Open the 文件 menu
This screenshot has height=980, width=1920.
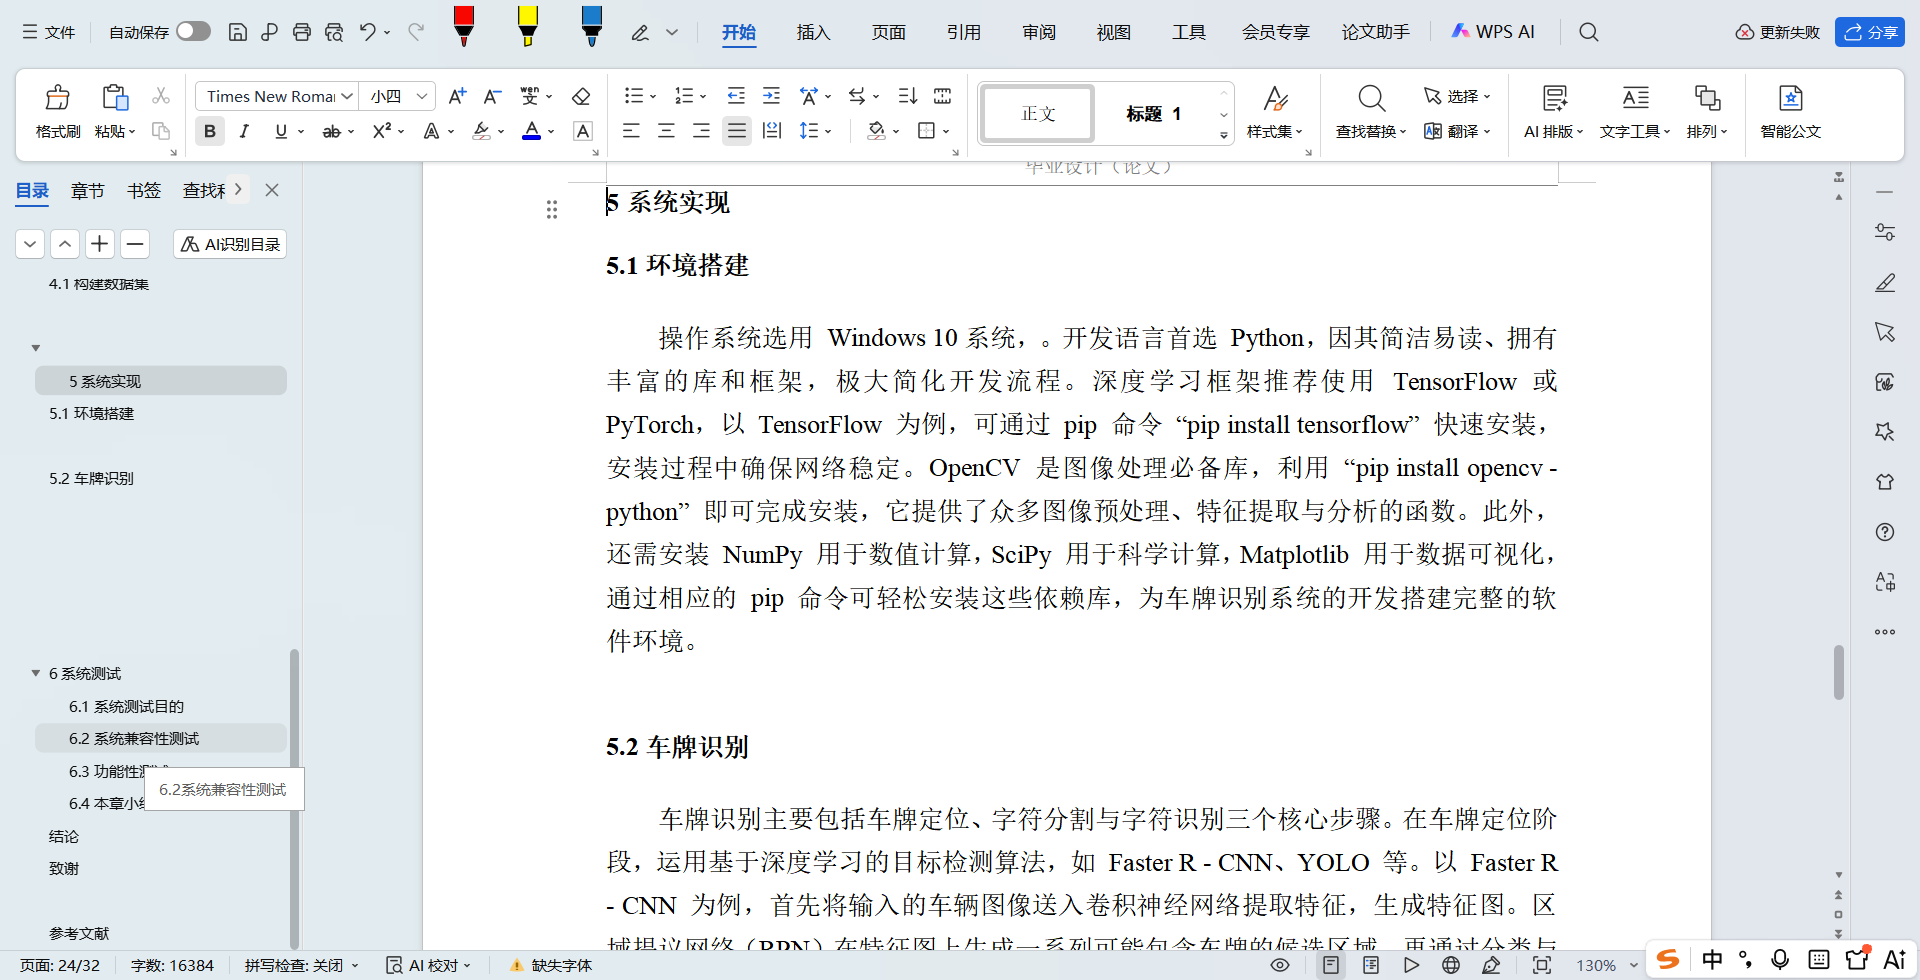[49, 32]
